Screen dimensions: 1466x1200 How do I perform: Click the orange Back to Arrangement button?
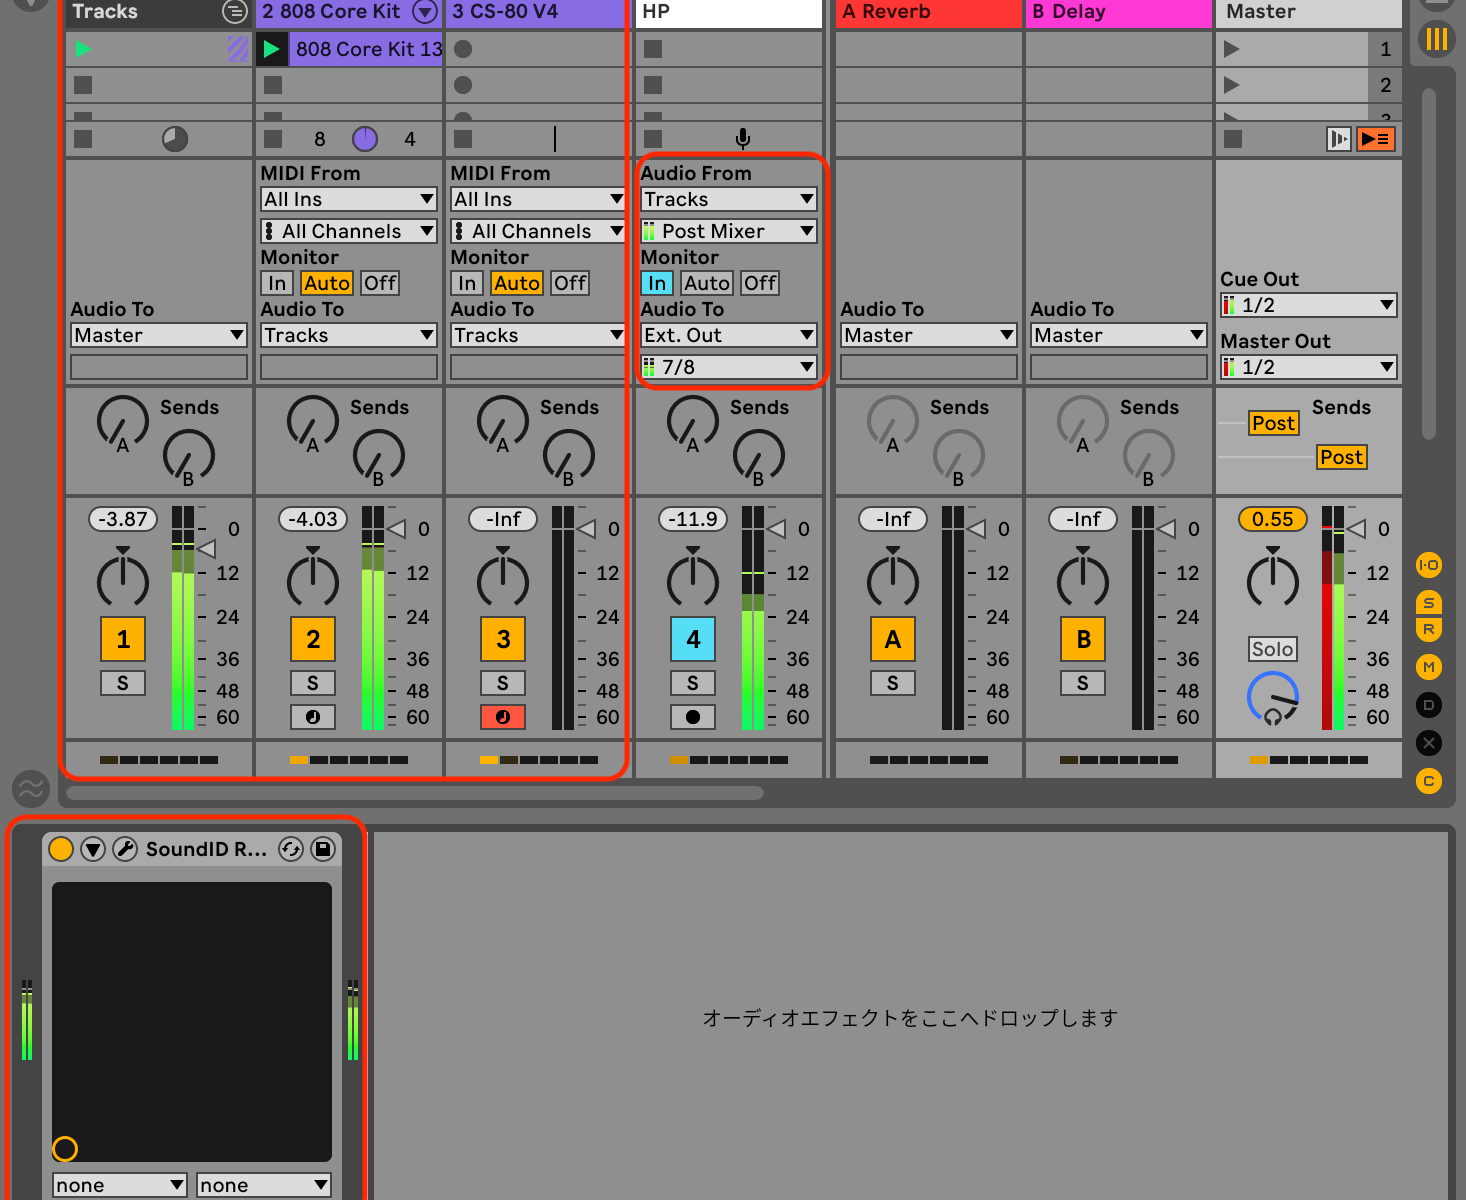[x=1375, y=139]
